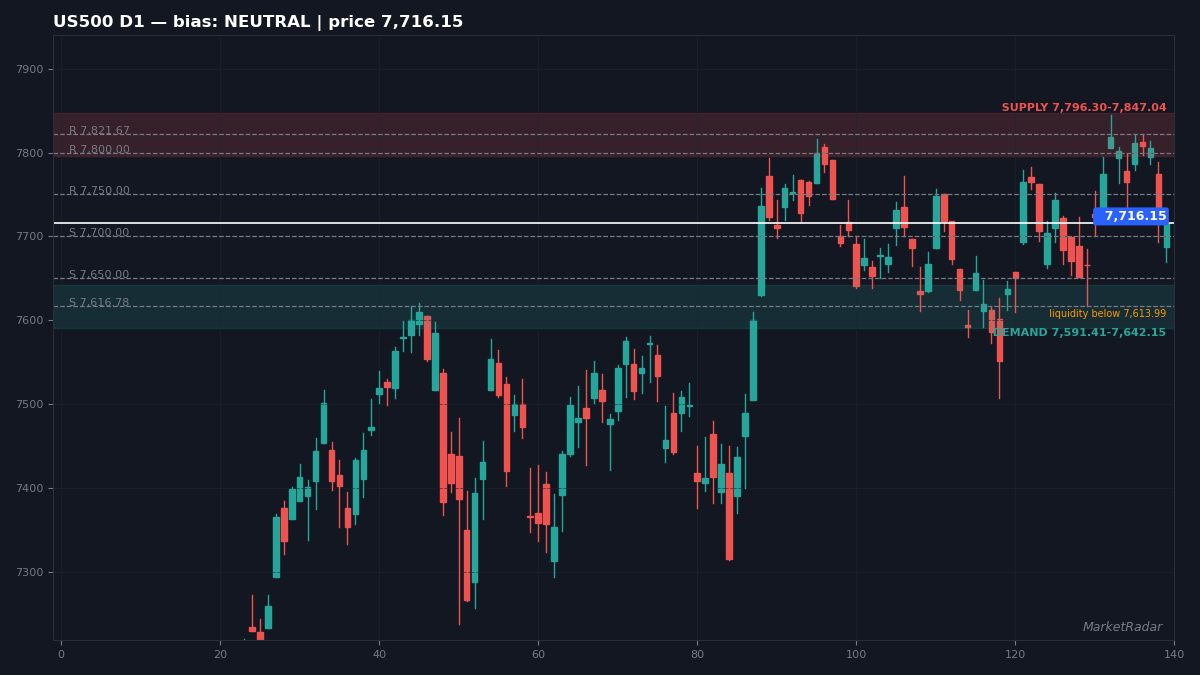The height and width of the screenshot is (675, 1200).
Task: Click resistance label R 7,800.00
Action: (99, 150)
